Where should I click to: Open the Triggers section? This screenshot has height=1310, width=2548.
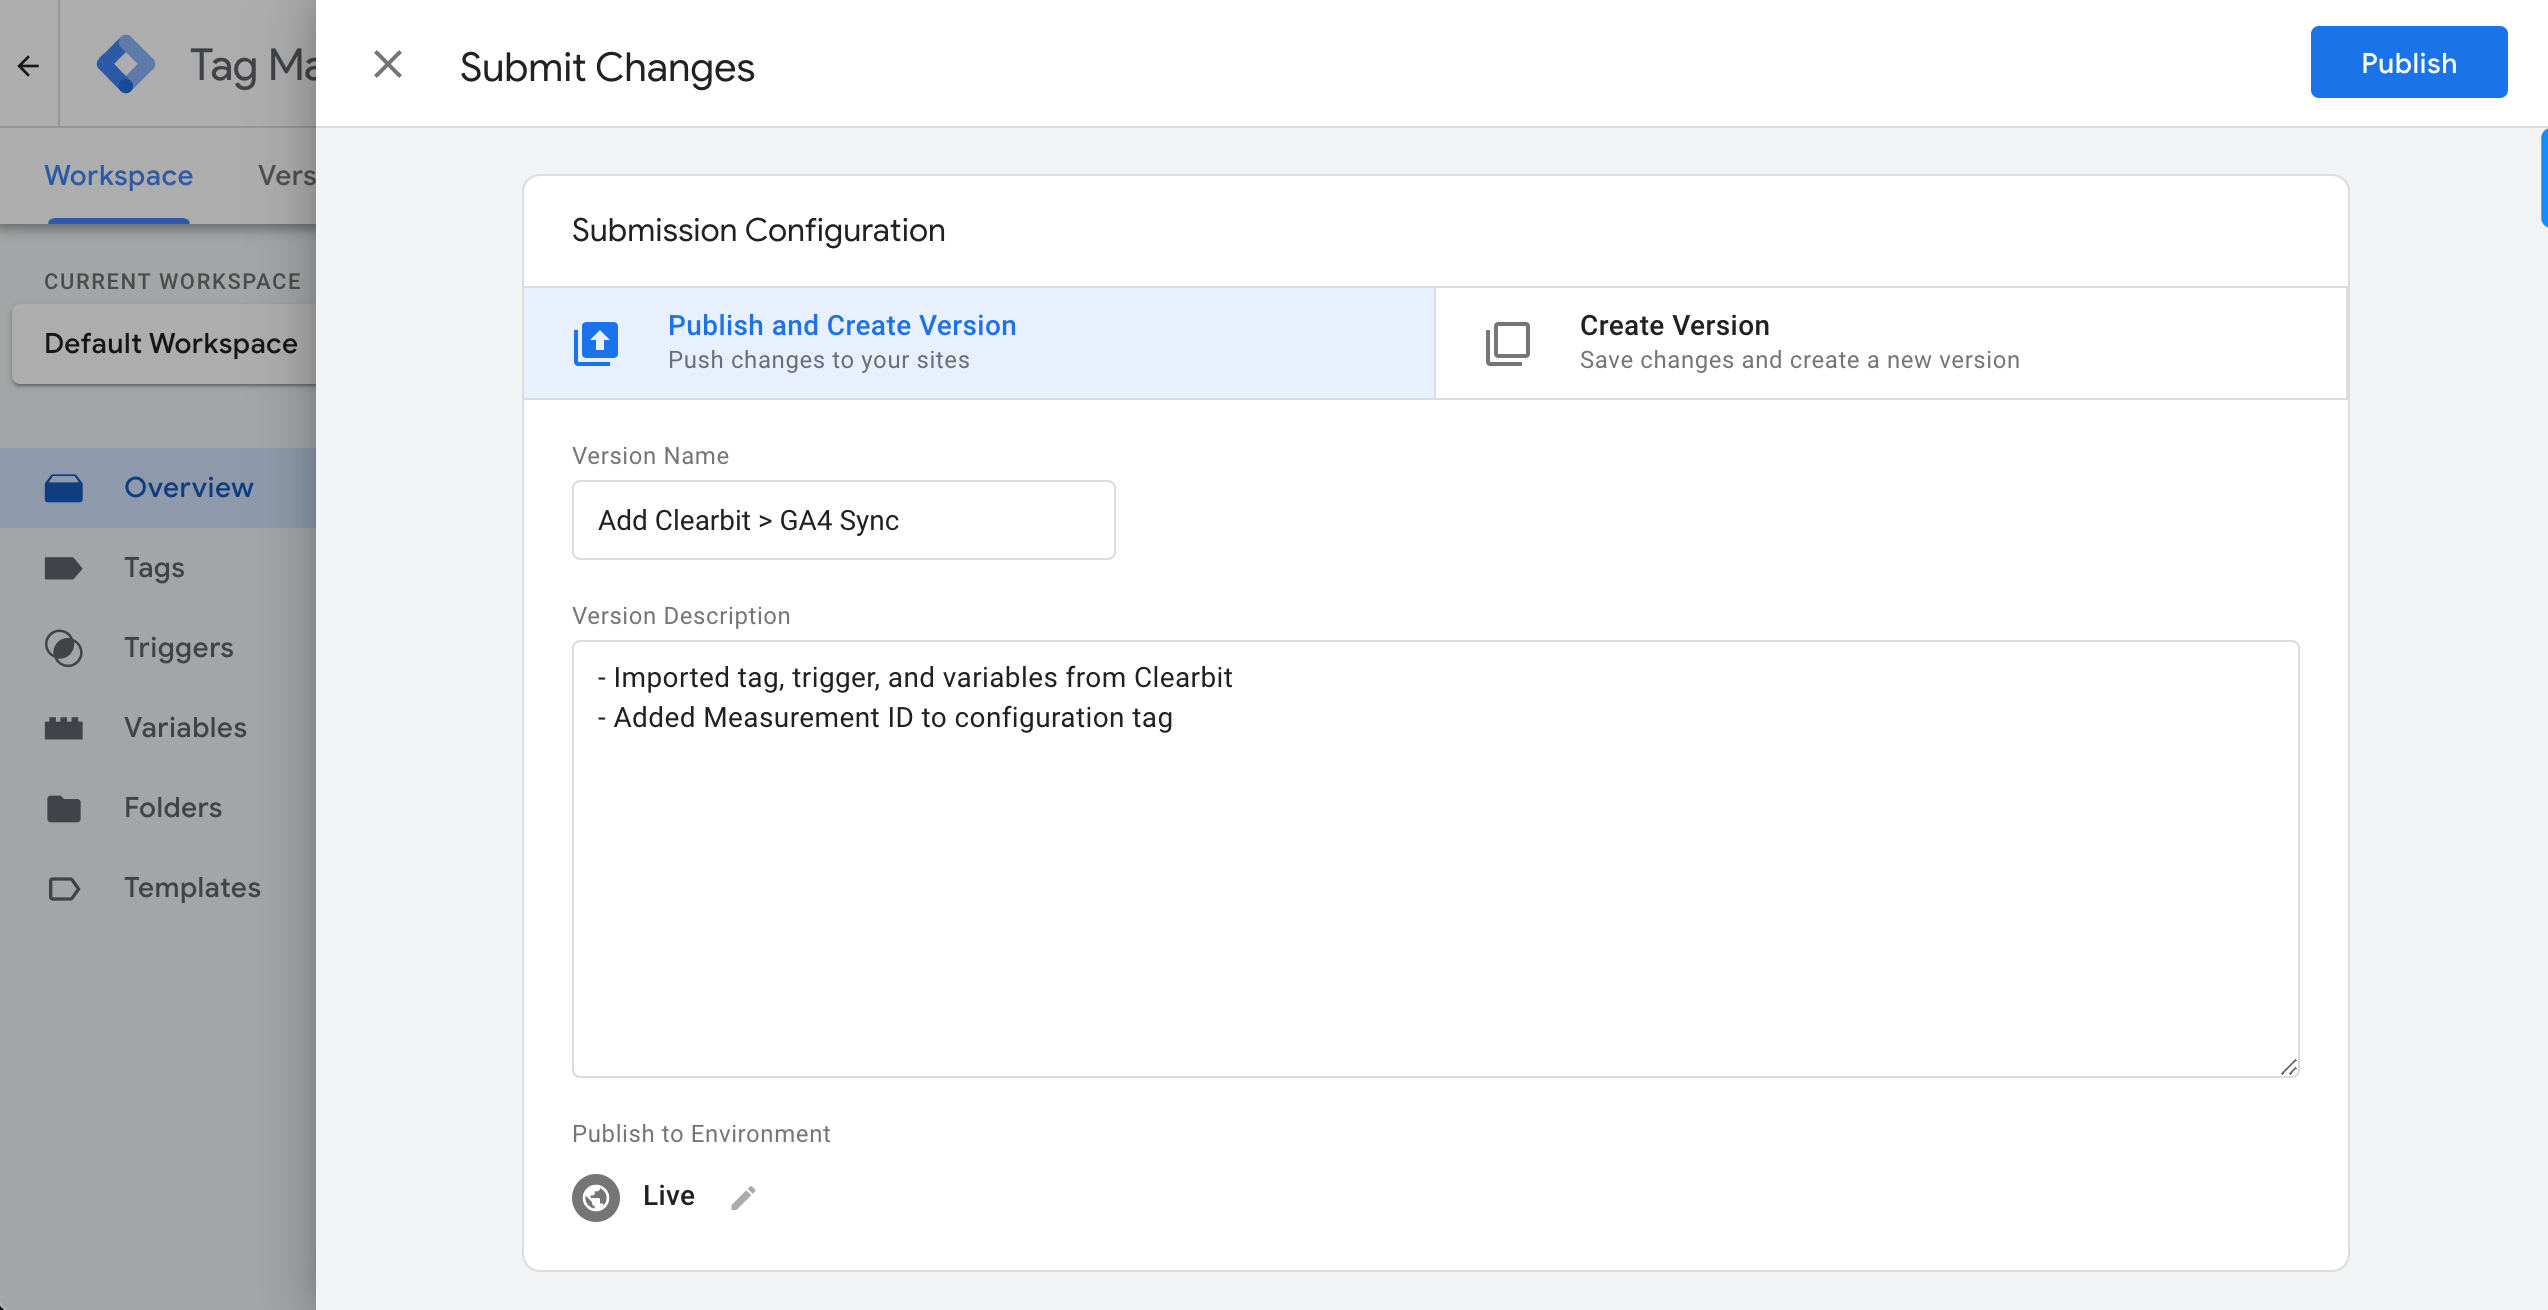pos(158,648)
